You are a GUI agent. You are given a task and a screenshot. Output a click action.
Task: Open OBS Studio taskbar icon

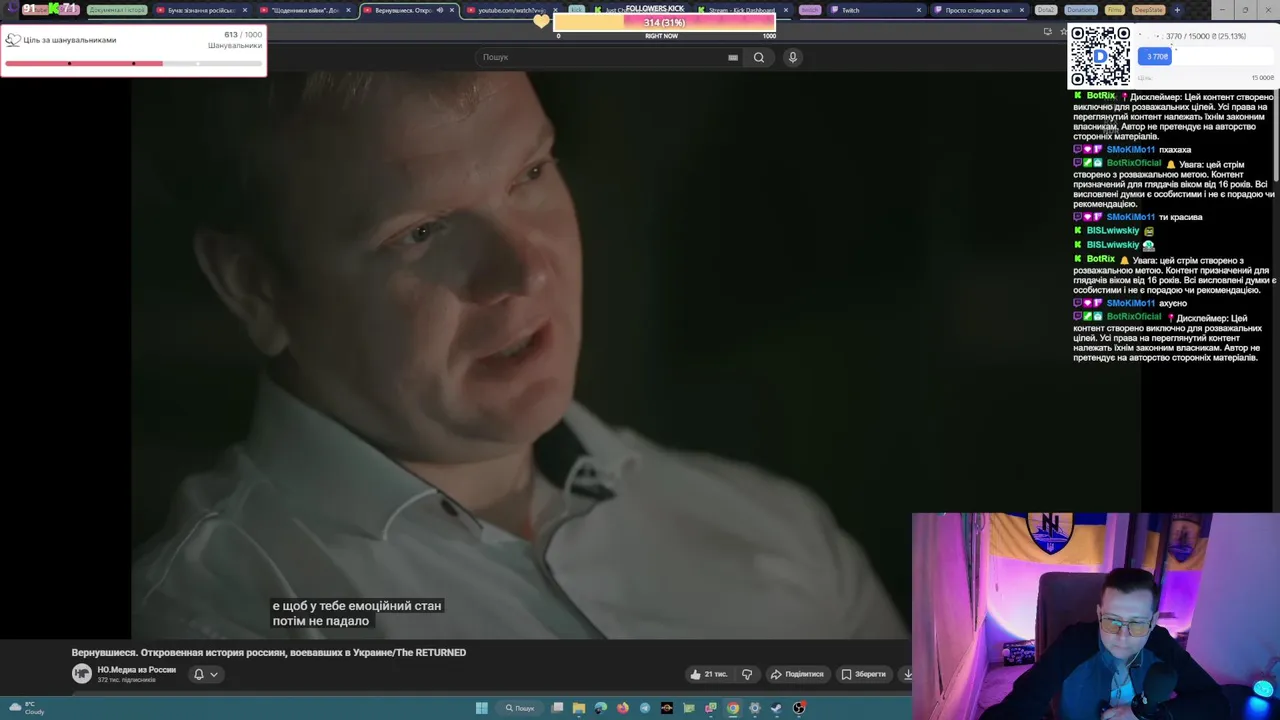tap(799, 708)
